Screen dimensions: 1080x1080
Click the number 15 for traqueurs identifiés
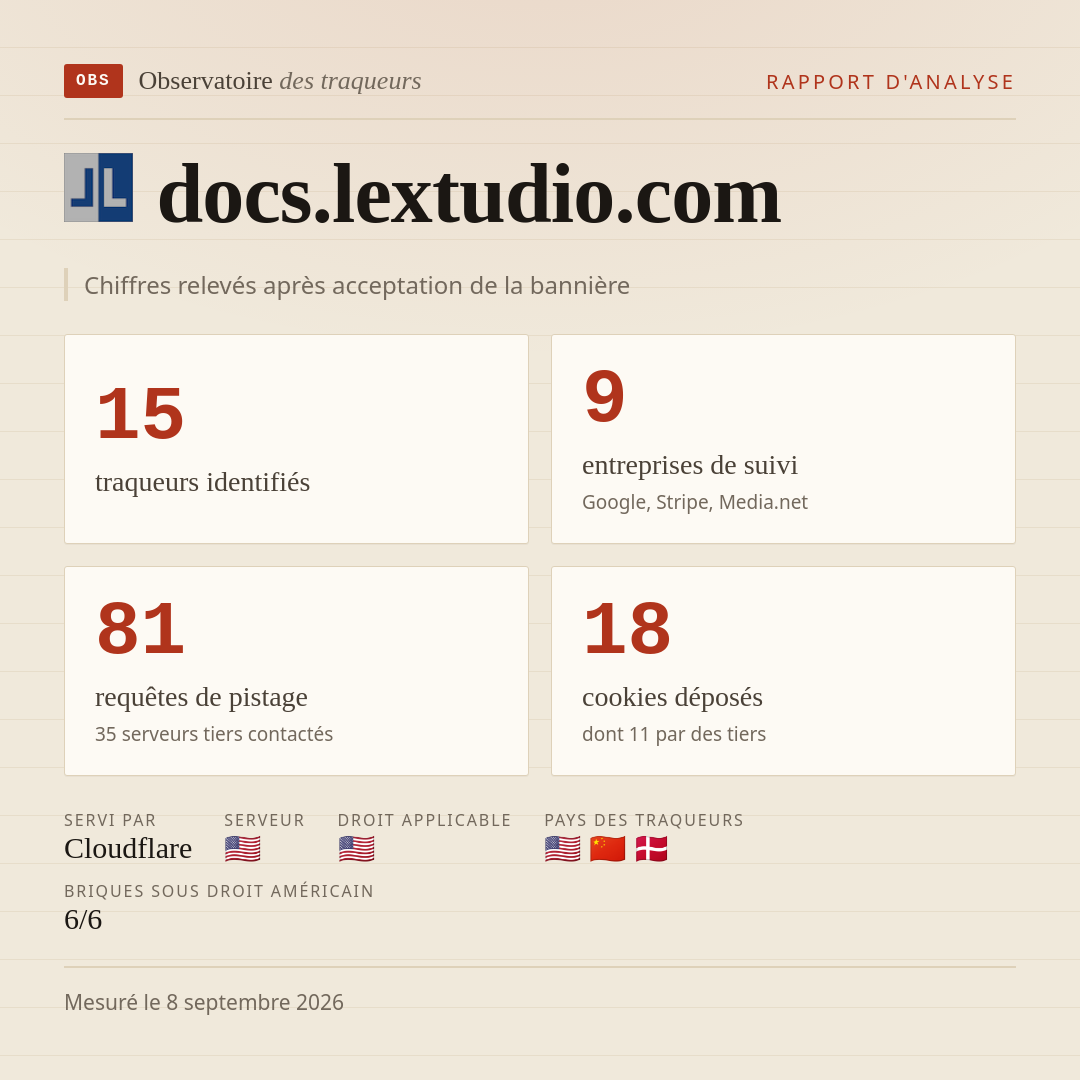(141, 413)
